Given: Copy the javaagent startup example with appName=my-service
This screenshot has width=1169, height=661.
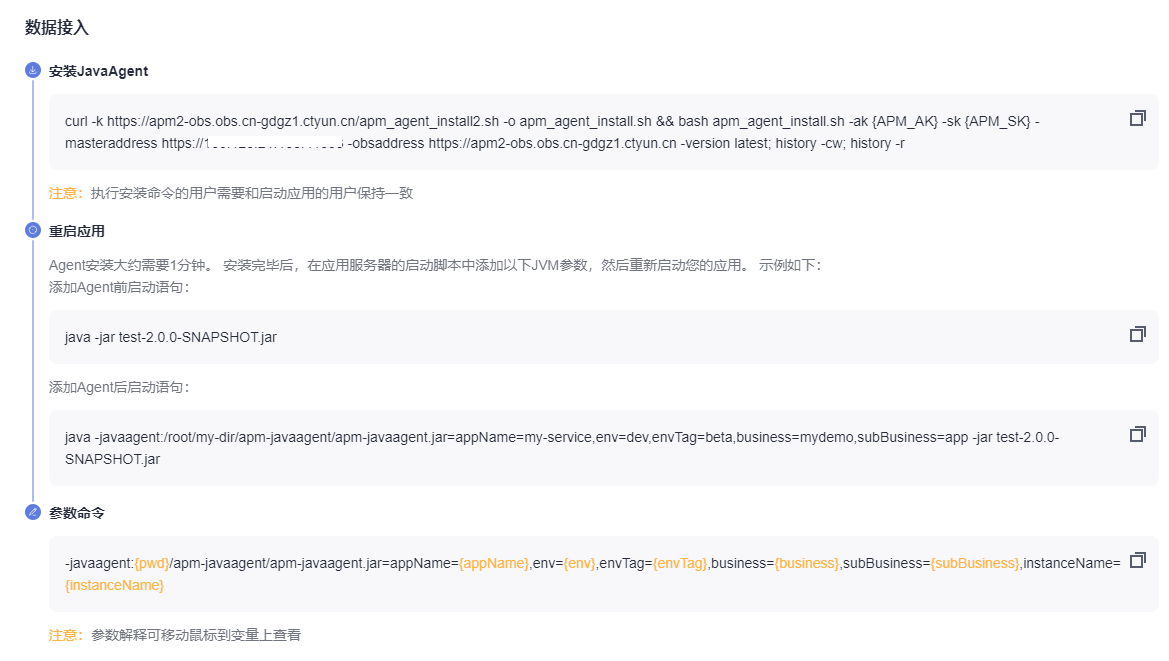Looking at the screenshot, I should 1137,434.
